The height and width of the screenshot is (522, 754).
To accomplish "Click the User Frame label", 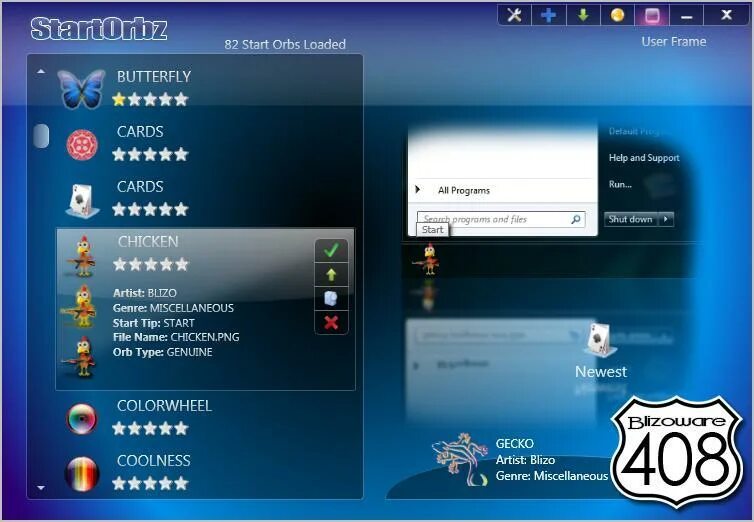I will [674, 42].
